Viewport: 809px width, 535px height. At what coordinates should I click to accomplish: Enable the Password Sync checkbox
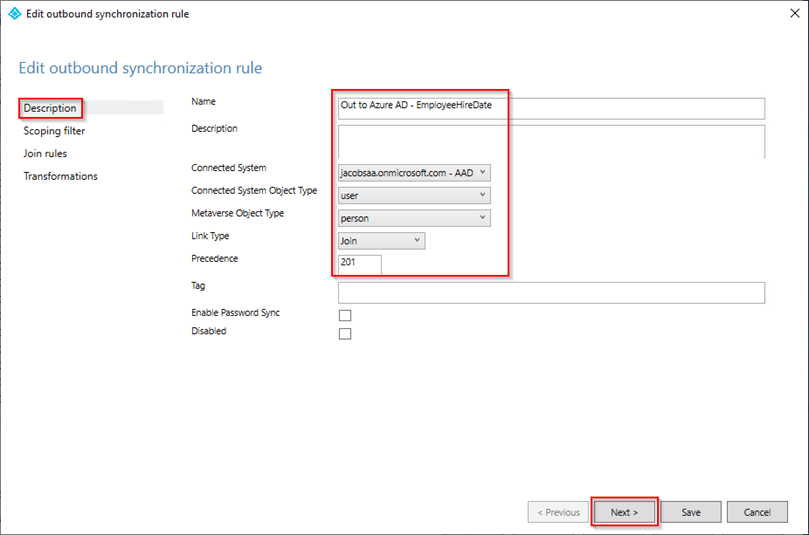click(x=345, y=315)
